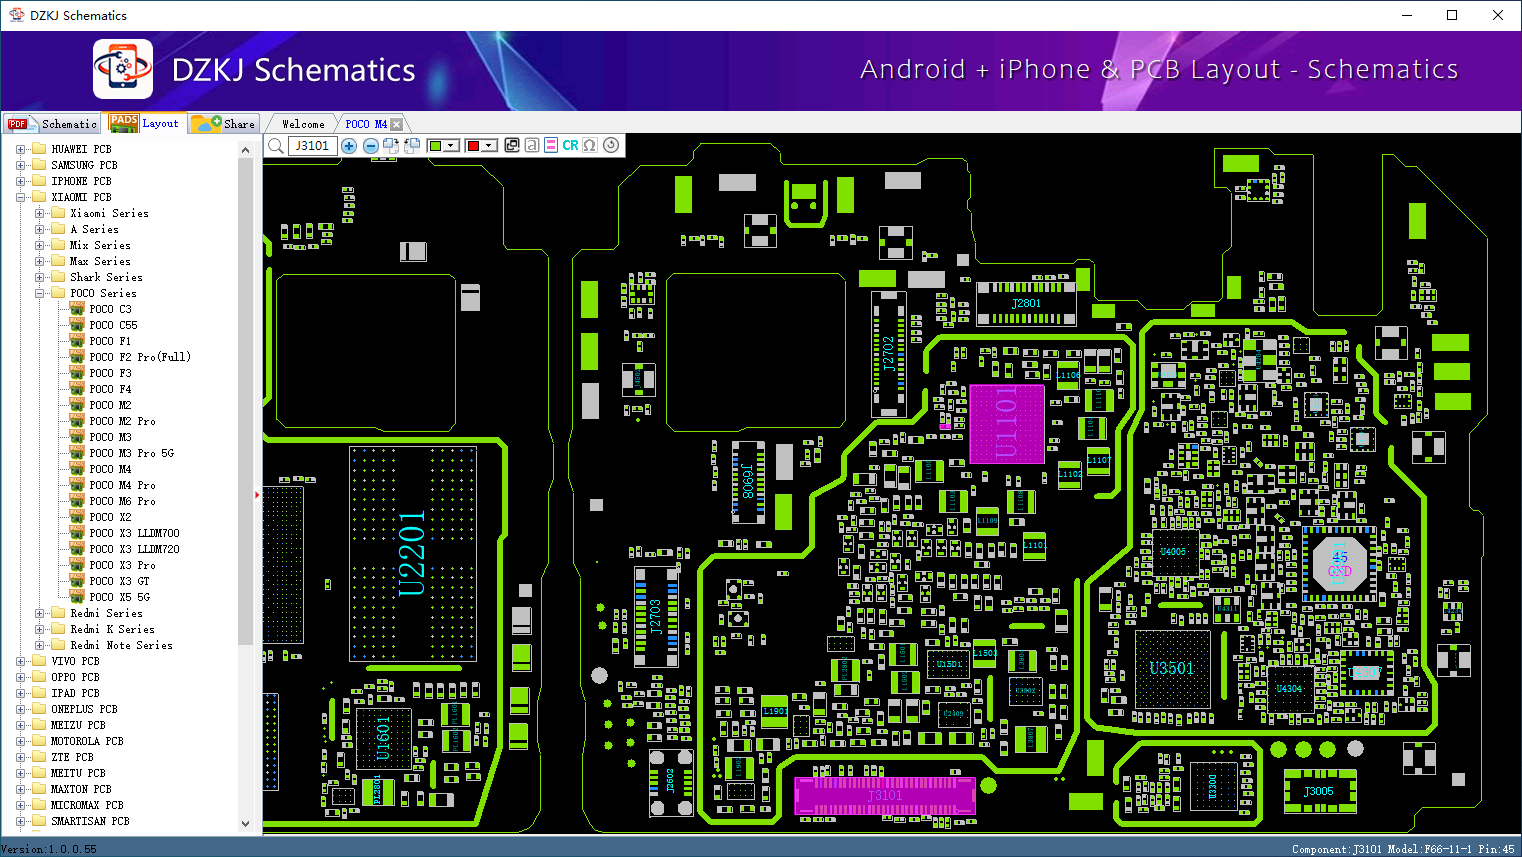The height and width of the screenshot is (857, 1522).
Task: Open the green color dropdown
Action: [451, 146]
